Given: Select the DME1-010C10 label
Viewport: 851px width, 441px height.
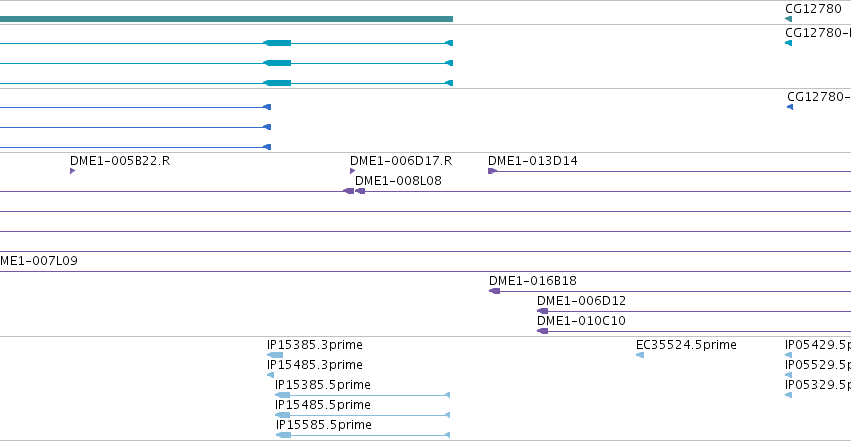Looking at the screenshot, I should [581, 321].
